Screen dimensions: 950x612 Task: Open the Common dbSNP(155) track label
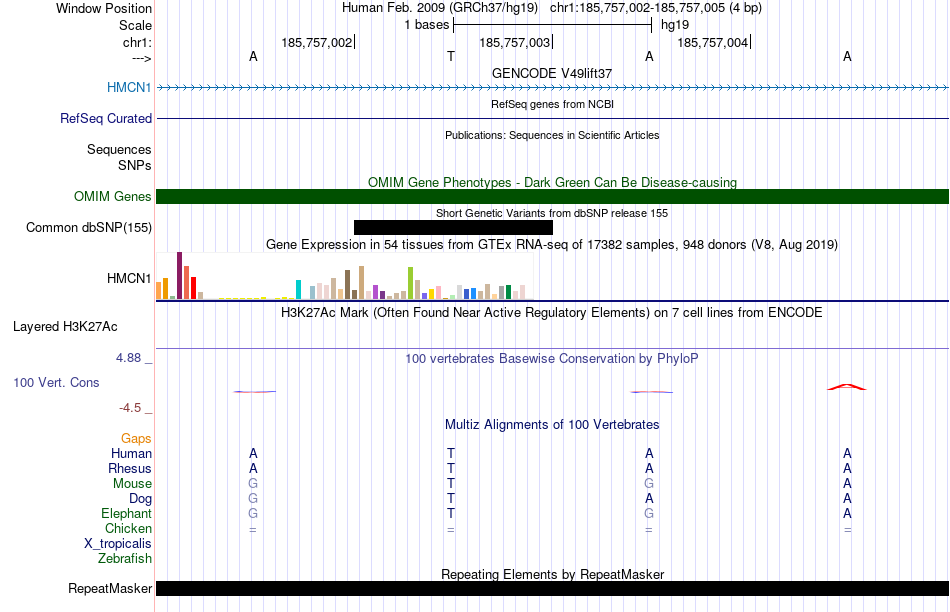pyautogui.click(x=89, y=227)
